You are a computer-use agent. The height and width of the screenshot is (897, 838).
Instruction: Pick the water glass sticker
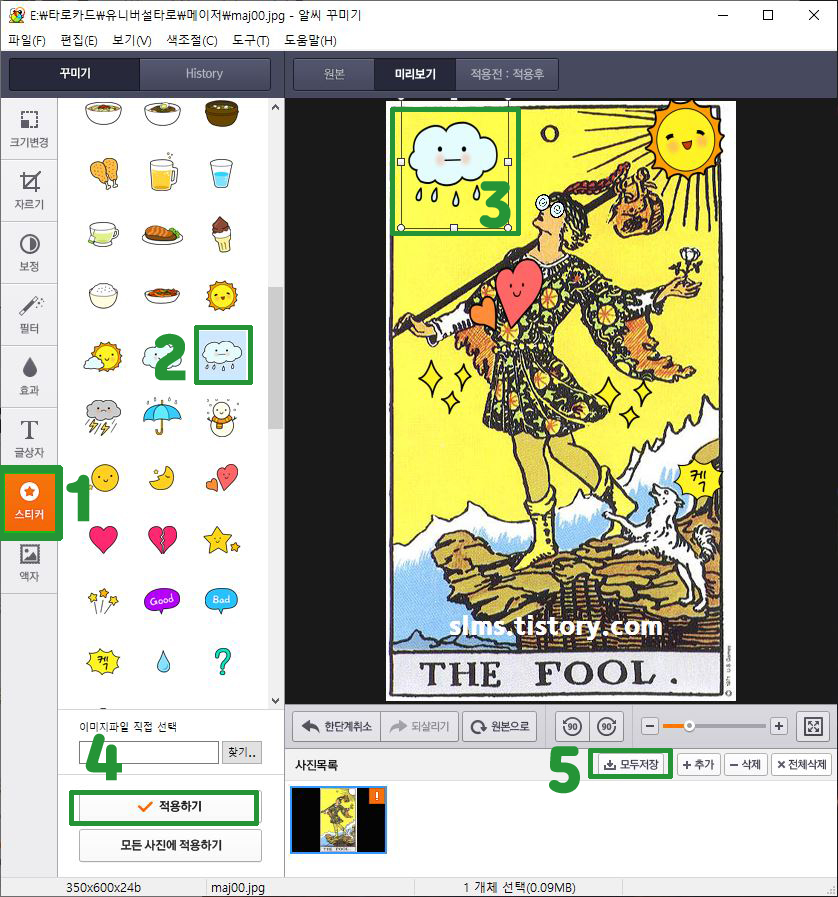[221, 173]
